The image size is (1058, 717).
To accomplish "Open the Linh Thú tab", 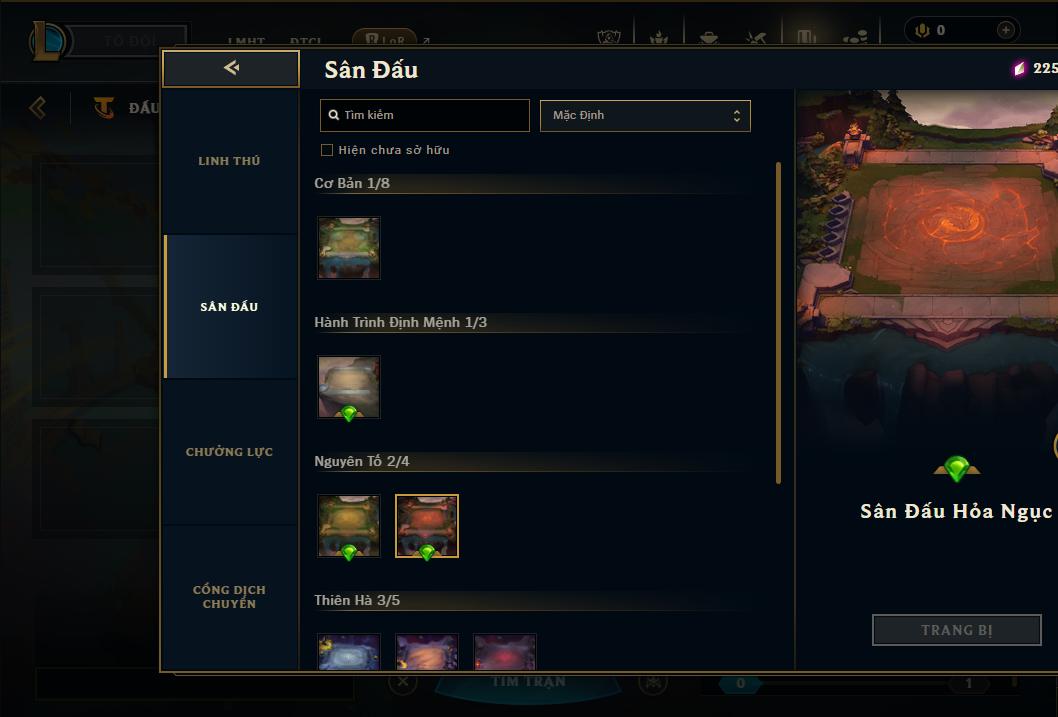I will pos(229,161).
